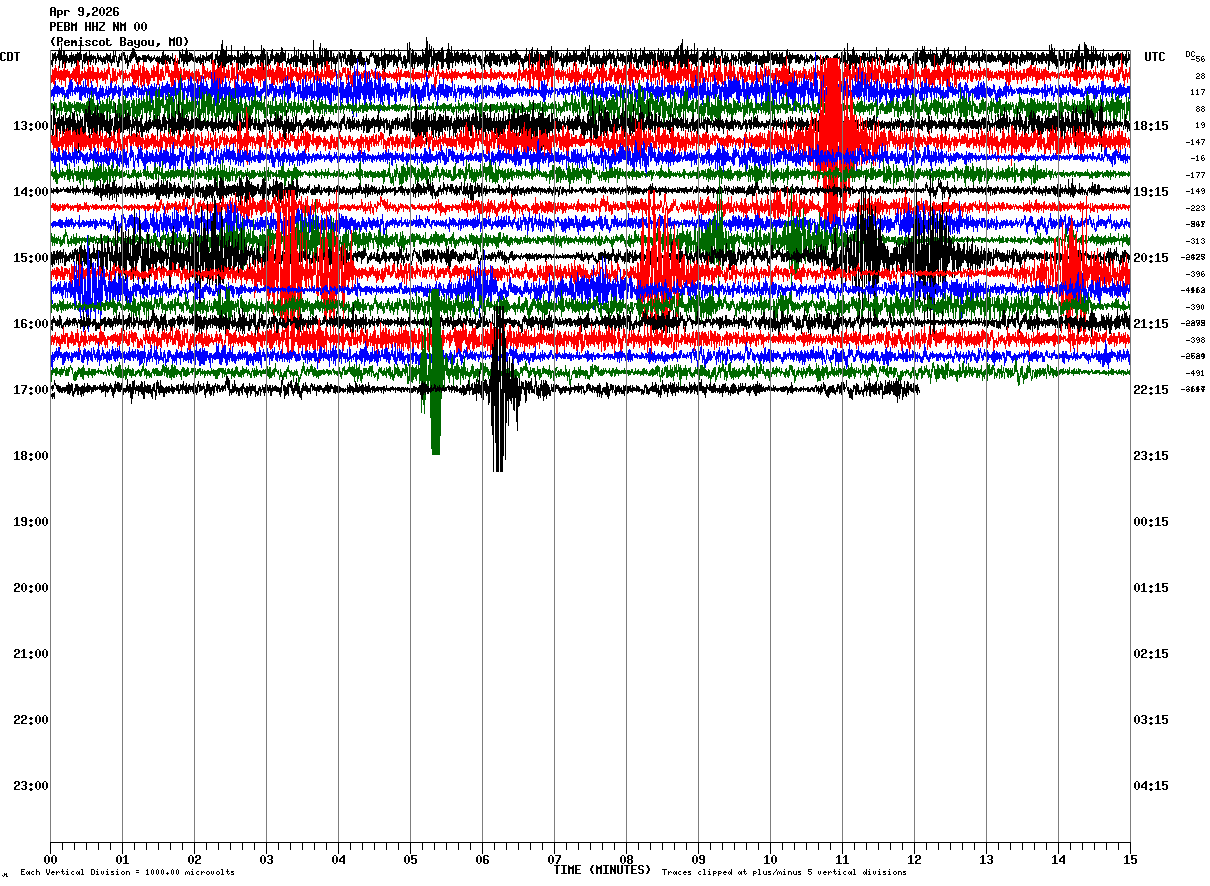This screenshot has height=886, width=1210.
Task: Click DC offset value '-177'
Action: (1196, 175)
